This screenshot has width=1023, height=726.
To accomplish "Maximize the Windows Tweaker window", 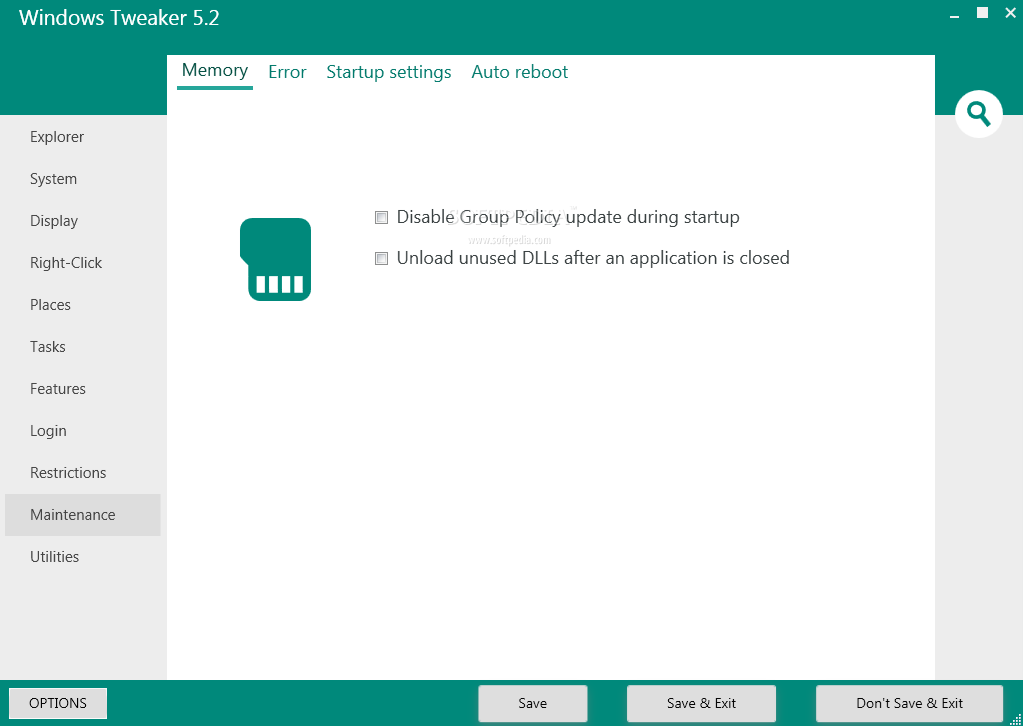I will click(x=982, y=12).
